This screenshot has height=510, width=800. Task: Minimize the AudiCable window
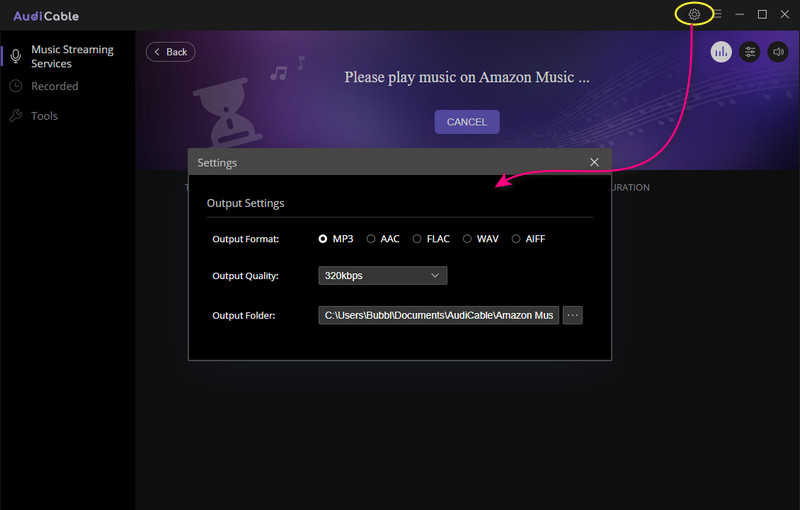tap(739, 14)
